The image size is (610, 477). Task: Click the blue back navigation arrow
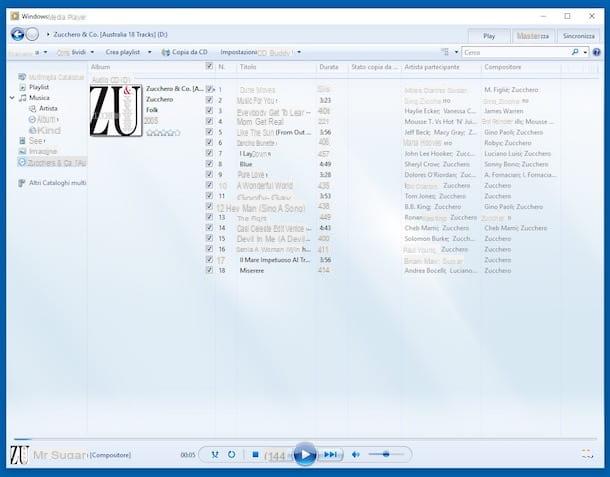pos(18,34)
